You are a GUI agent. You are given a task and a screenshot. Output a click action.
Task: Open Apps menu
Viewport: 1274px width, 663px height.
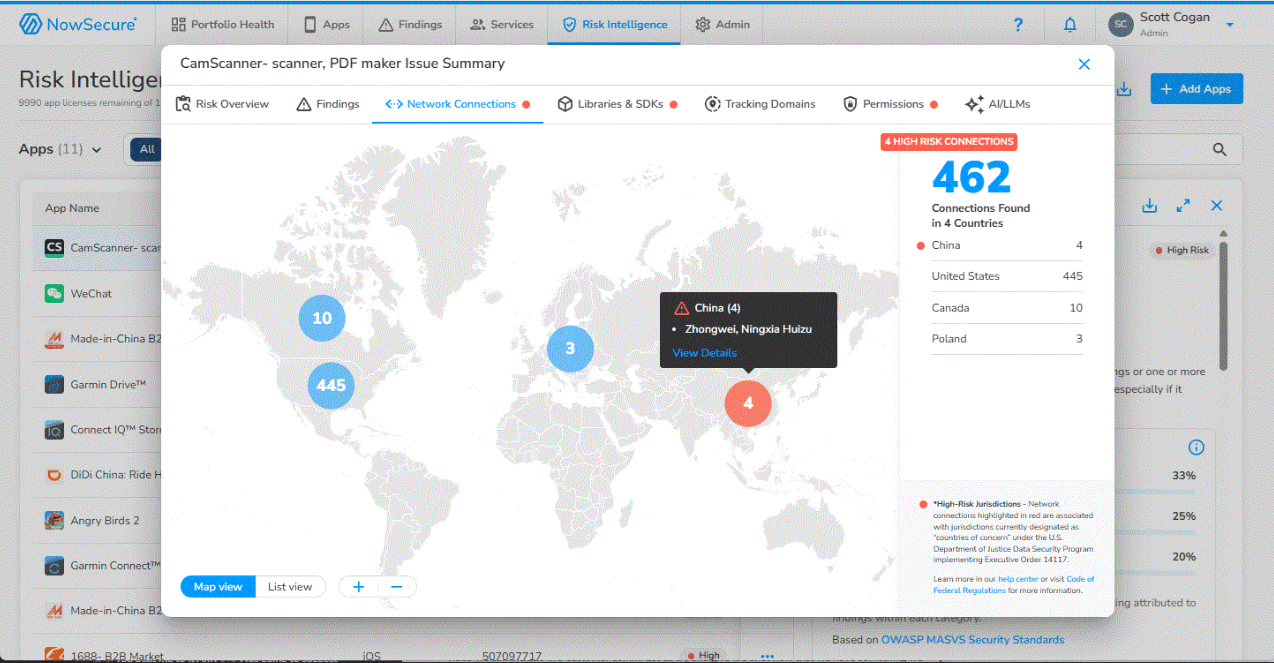pos(327,24)
